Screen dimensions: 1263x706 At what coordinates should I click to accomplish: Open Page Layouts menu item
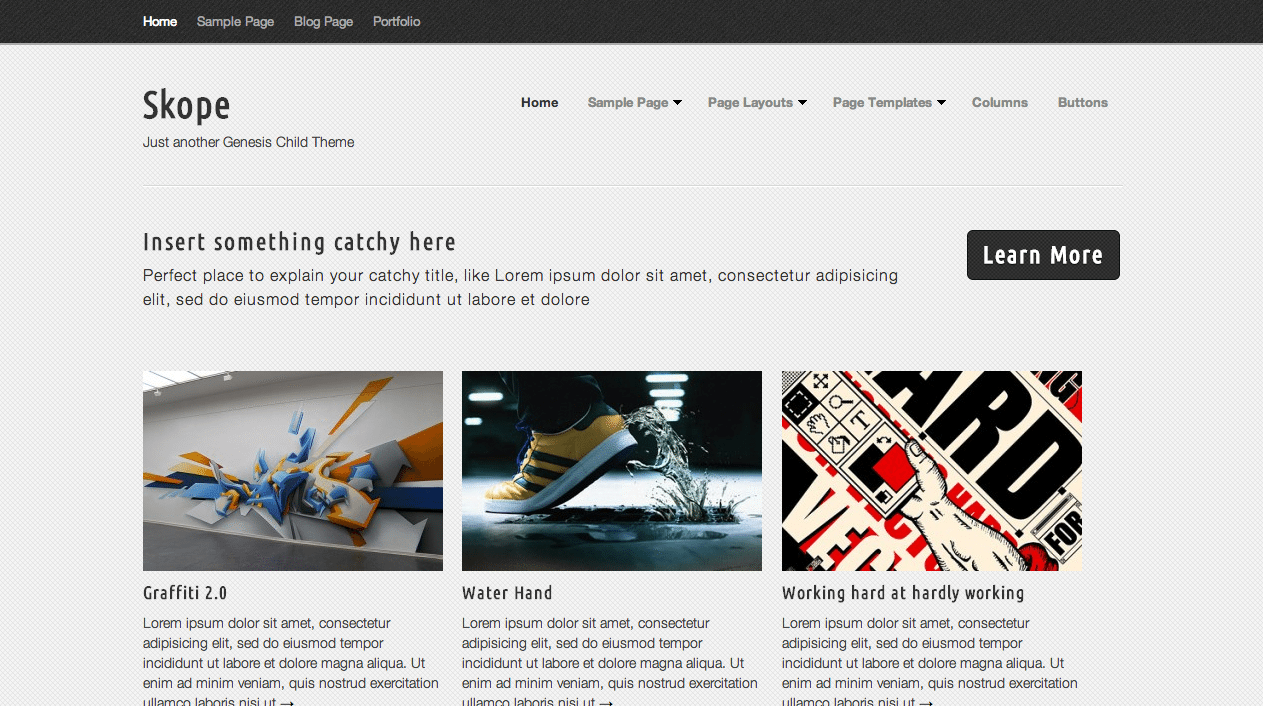(x=750, y=102)
